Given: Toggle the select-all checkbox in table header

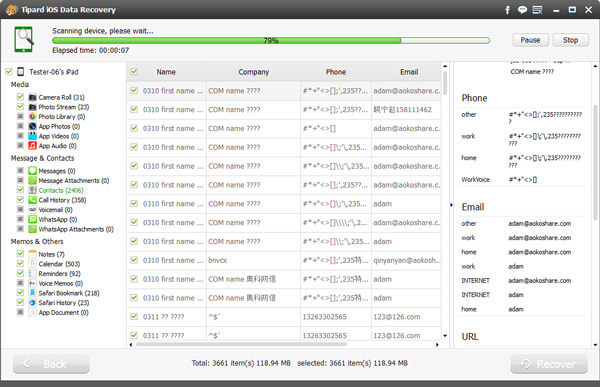Looking at the screenshot, I should 134,72.
